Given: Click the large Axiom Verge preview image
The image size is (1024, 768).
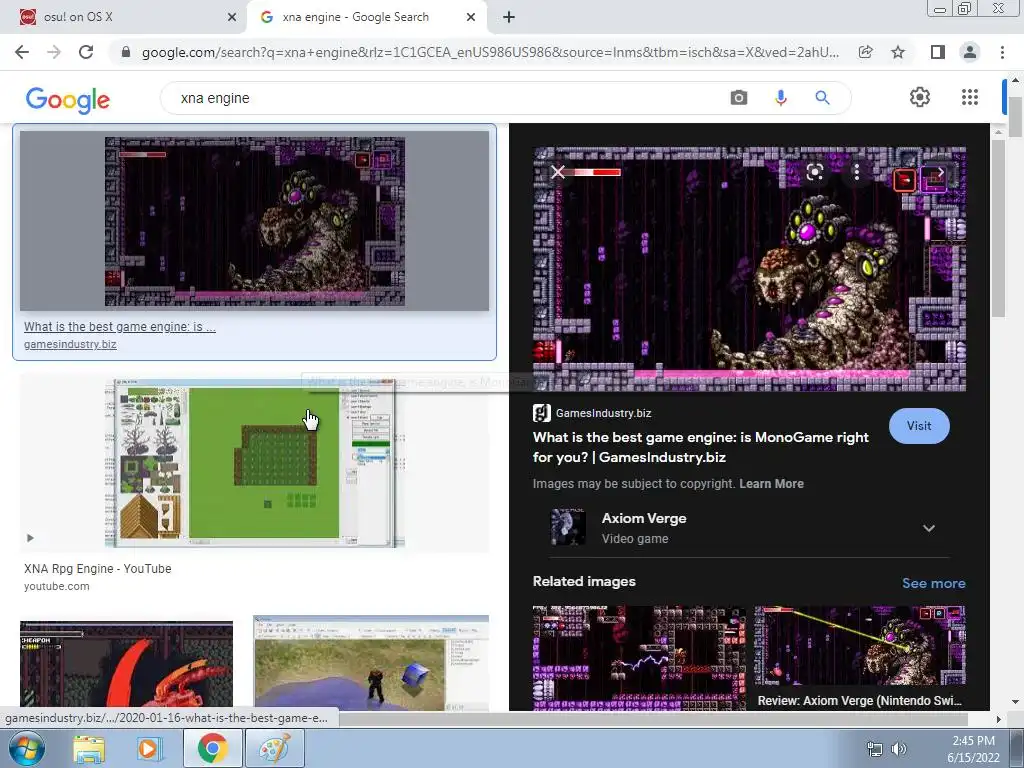Looking at the screenshot, I should point(750,269).
